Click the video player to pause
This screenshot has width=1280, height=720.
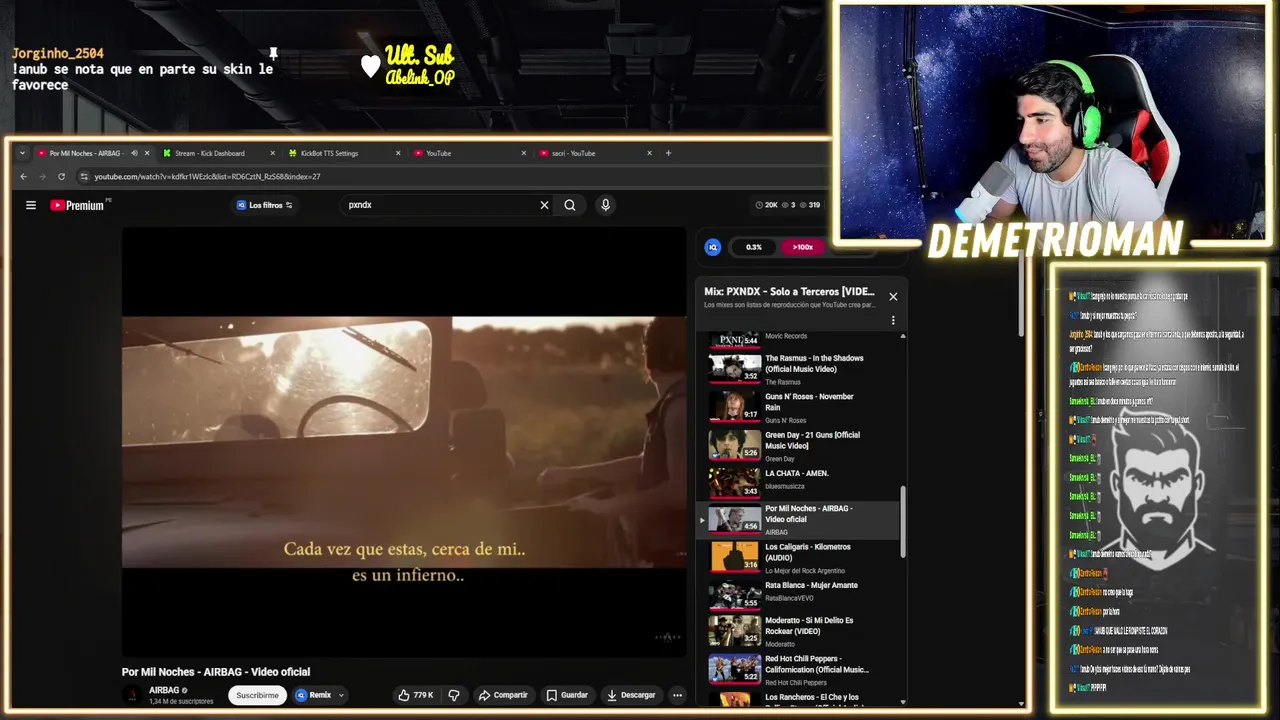pyautogui.click(x=404, y=442)
